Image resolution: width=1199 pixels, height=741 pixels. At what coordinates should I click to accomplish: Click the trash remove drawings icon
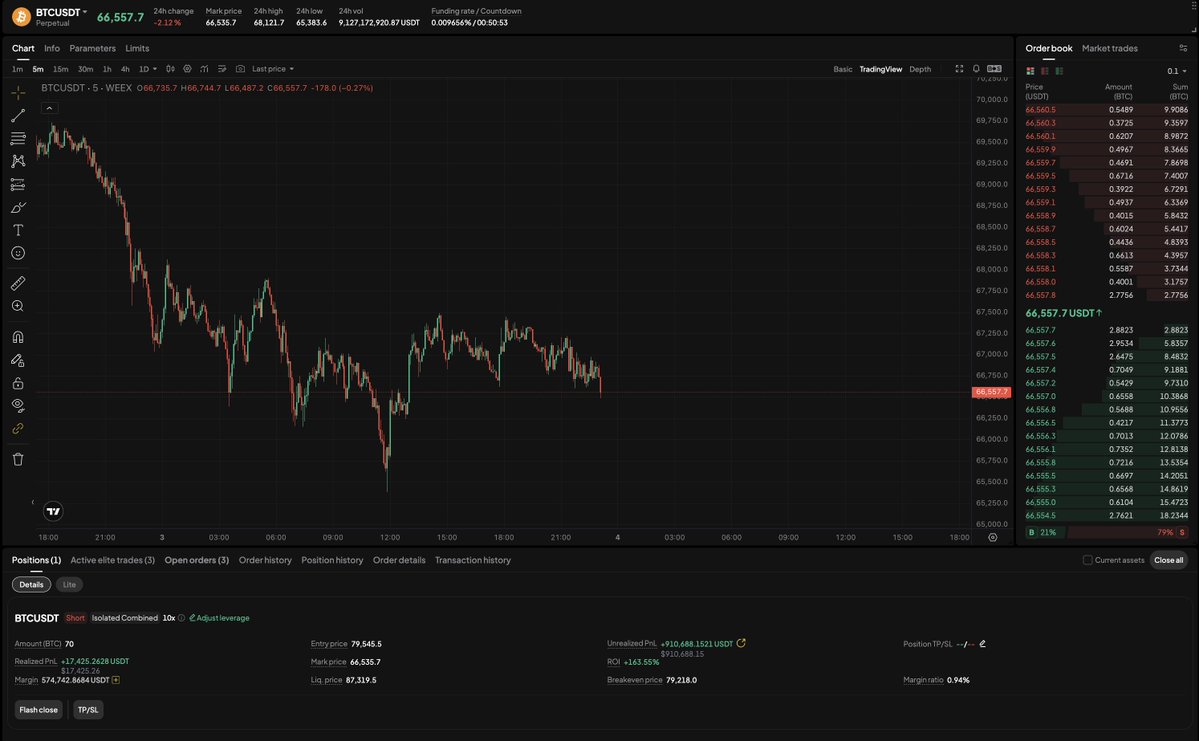(18, 459)
